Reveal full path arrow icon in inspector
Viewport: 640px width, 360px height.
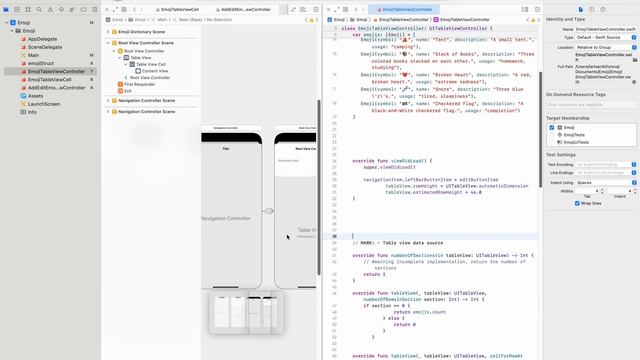point(634,82)
